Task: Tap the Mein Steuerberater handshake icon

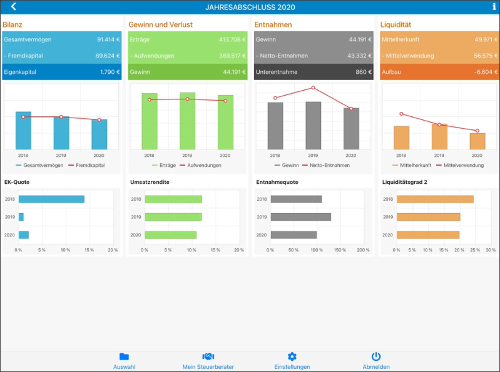Action: pos(208,356)
